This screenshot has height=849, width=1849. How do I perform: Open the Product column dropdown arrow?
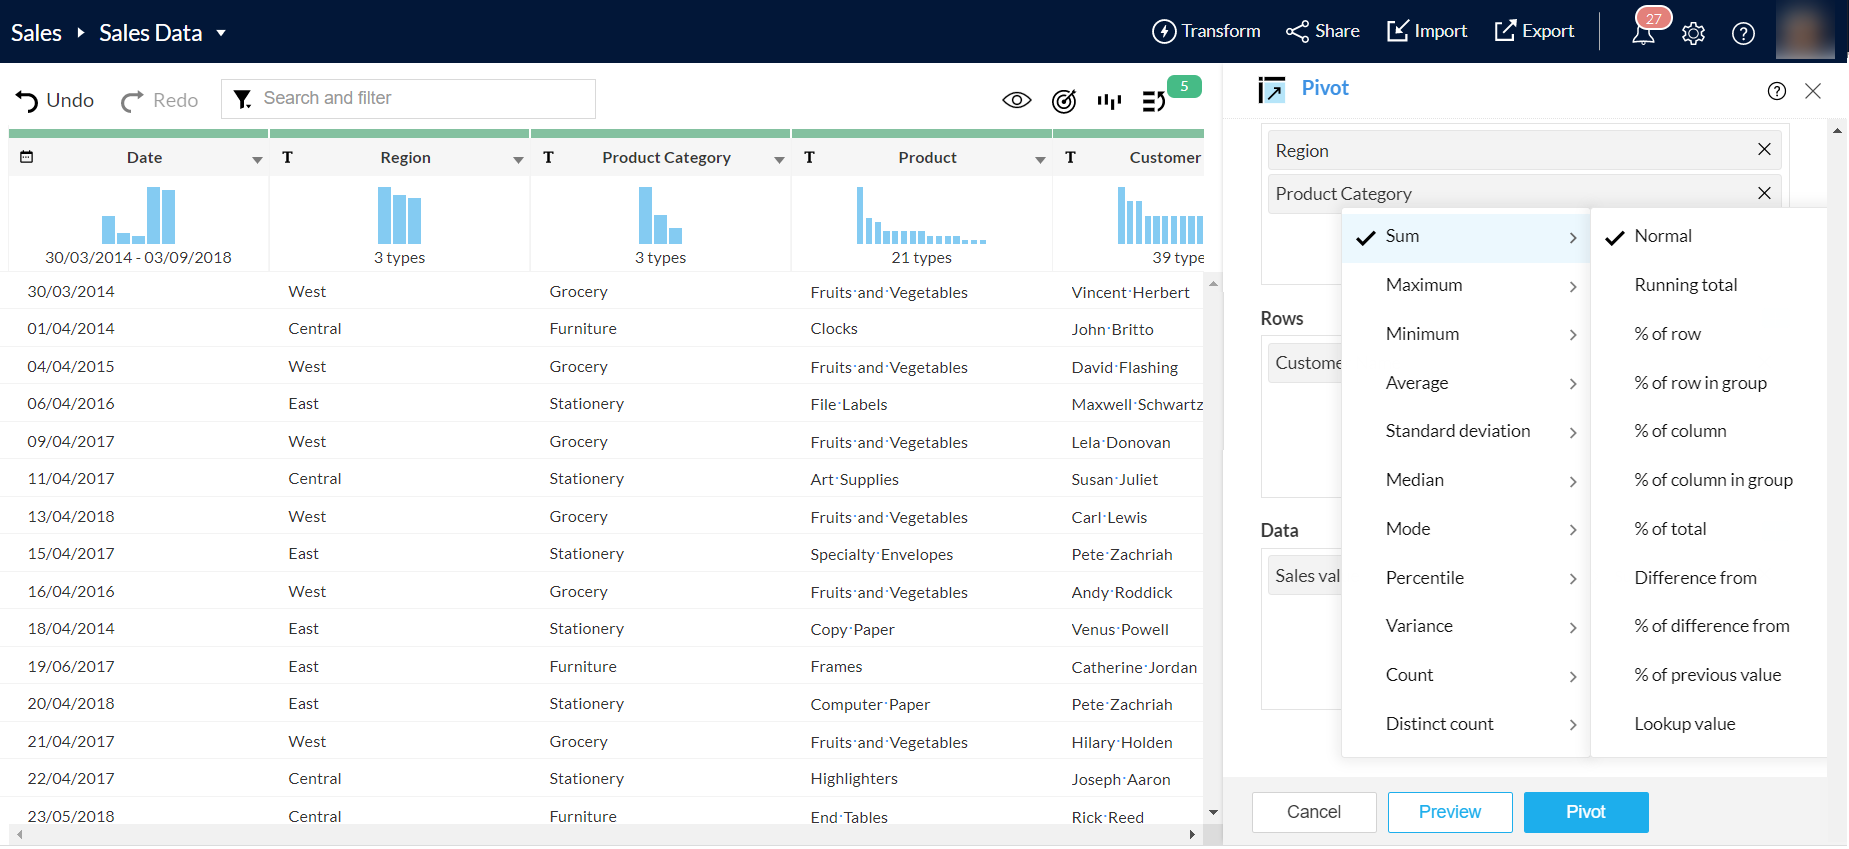coord(1040,160)
